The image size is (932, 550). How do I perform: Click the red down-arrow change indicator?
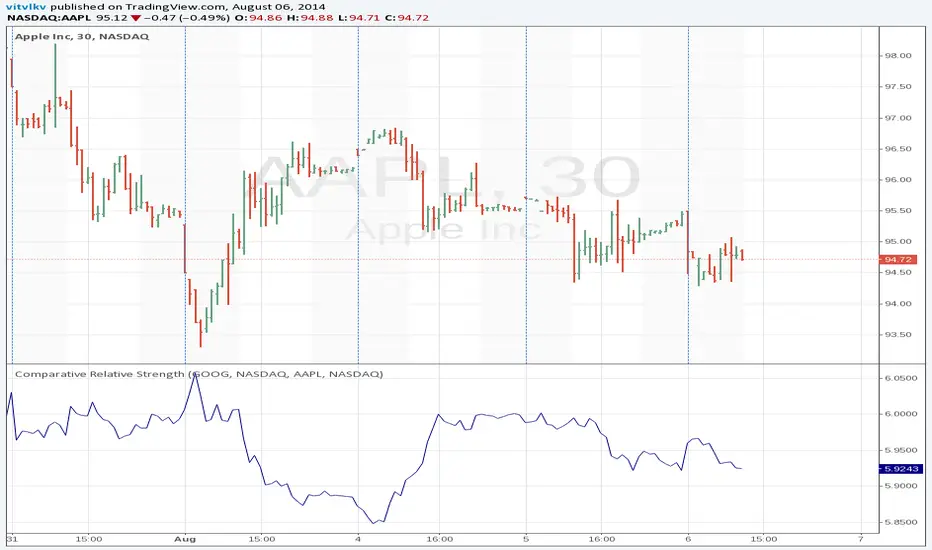pyautogui.click(x=136, y=18)
